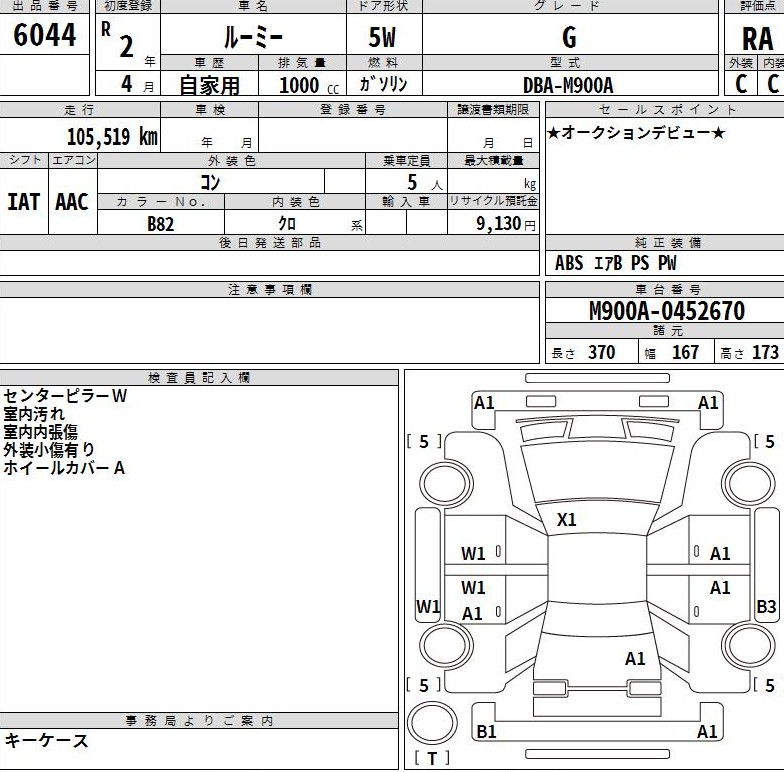Image resolution: width=784 pixels, height=772 pixels.
Task: Click the 出品番号 header
Action: pos(44,6)
